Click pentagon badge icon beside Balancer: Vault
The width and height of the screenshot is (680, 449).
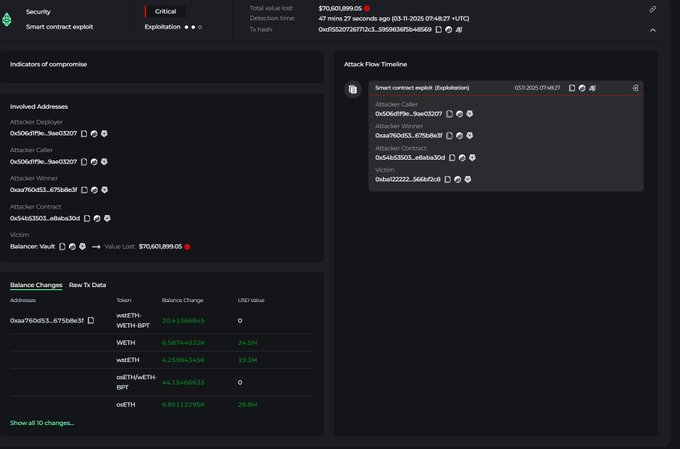tap(82, 246)
